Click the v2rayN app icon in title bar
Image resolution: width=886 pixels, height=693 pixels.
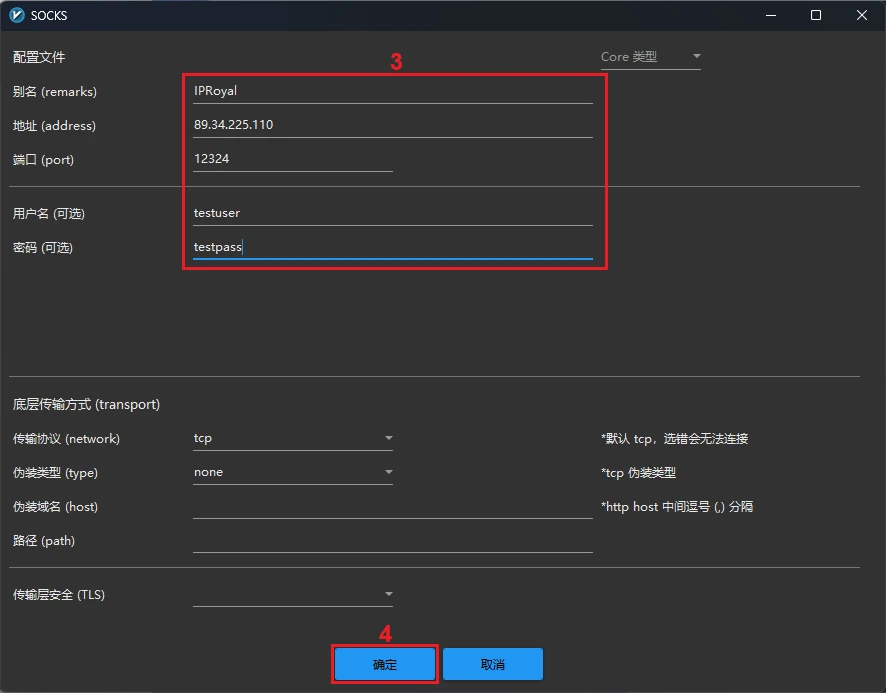click(16, 15)
